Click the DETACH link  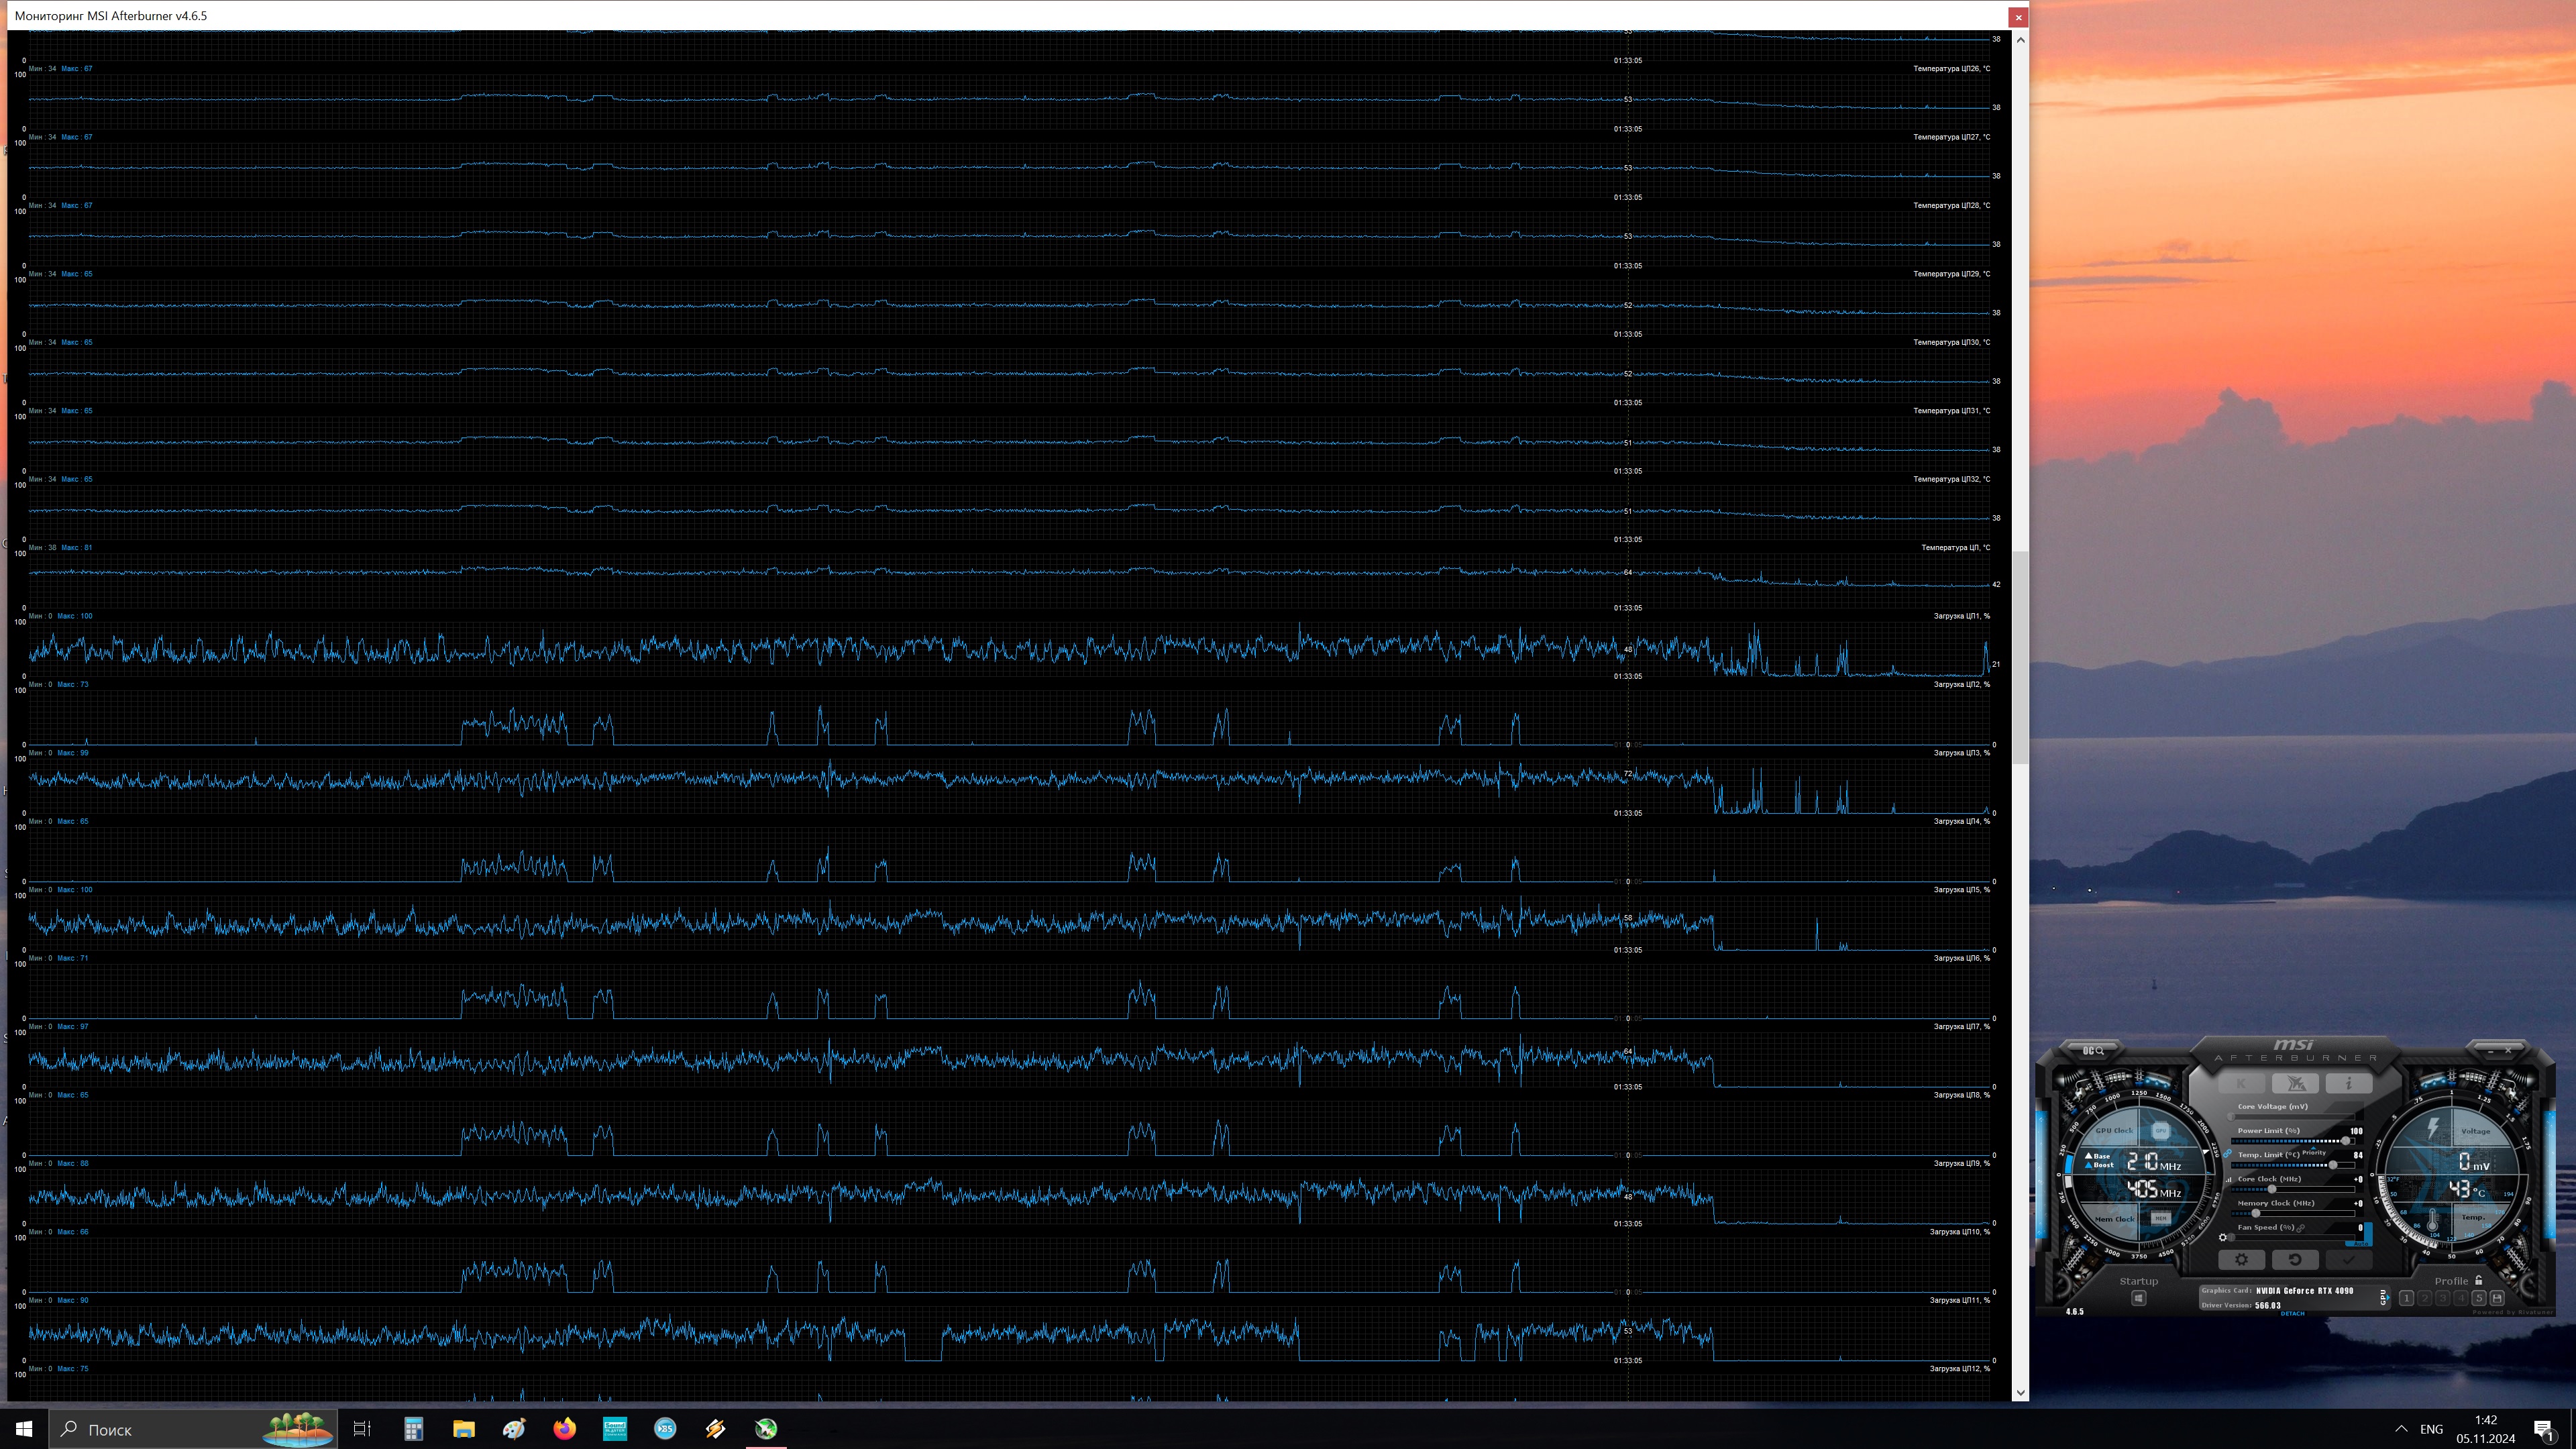tap(2292, 1314)
